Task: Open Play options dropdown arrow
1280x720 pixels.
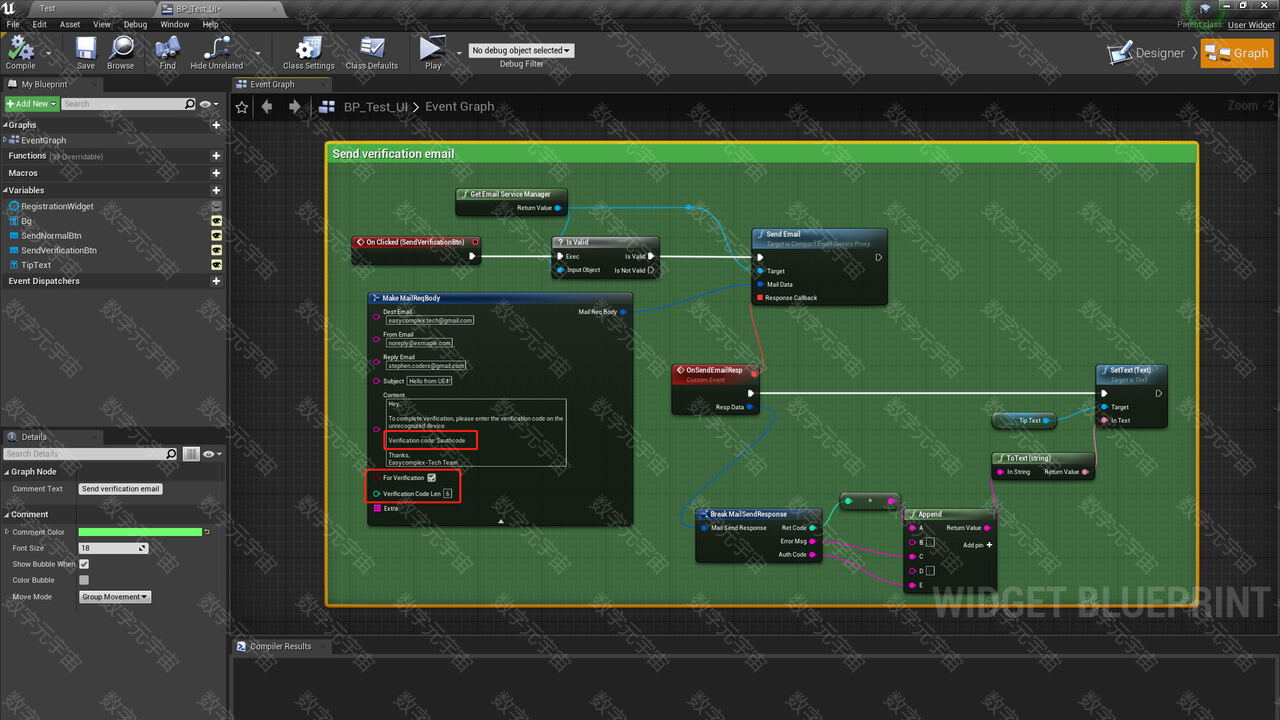Action: 459,53
